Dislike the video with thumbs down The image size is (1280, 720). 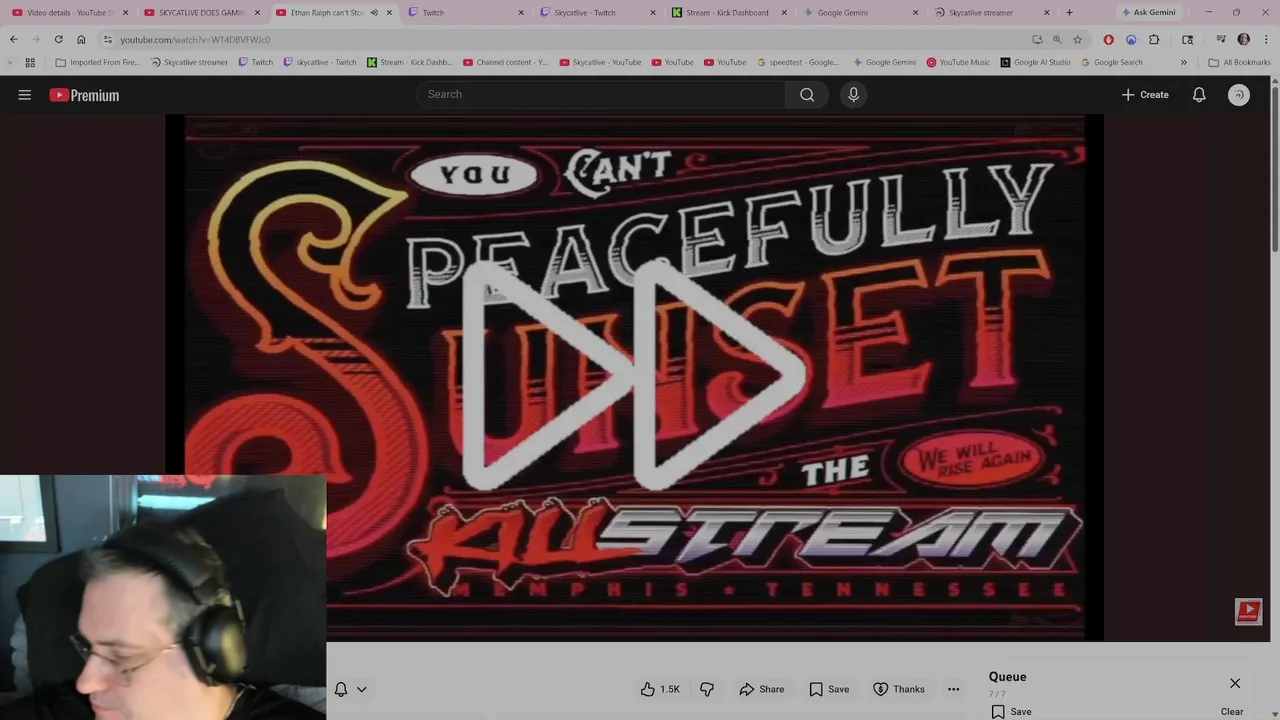pos(707,689)
